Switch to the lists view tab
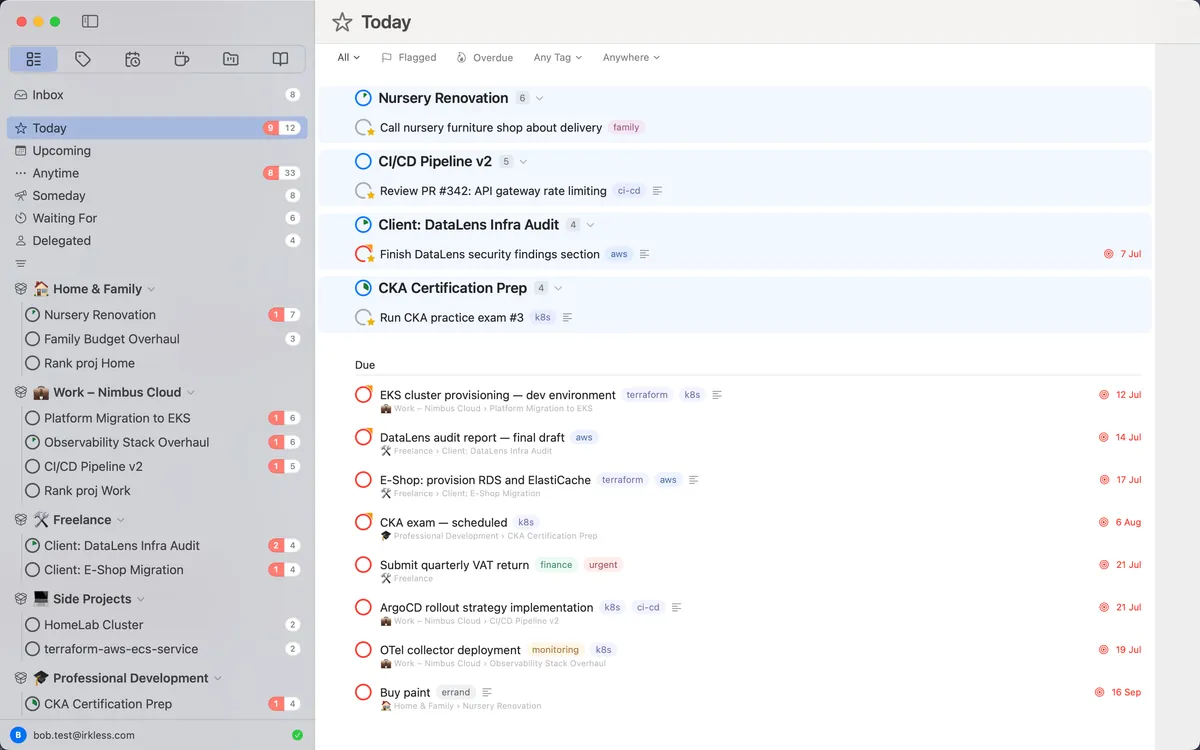 point(34,59)
